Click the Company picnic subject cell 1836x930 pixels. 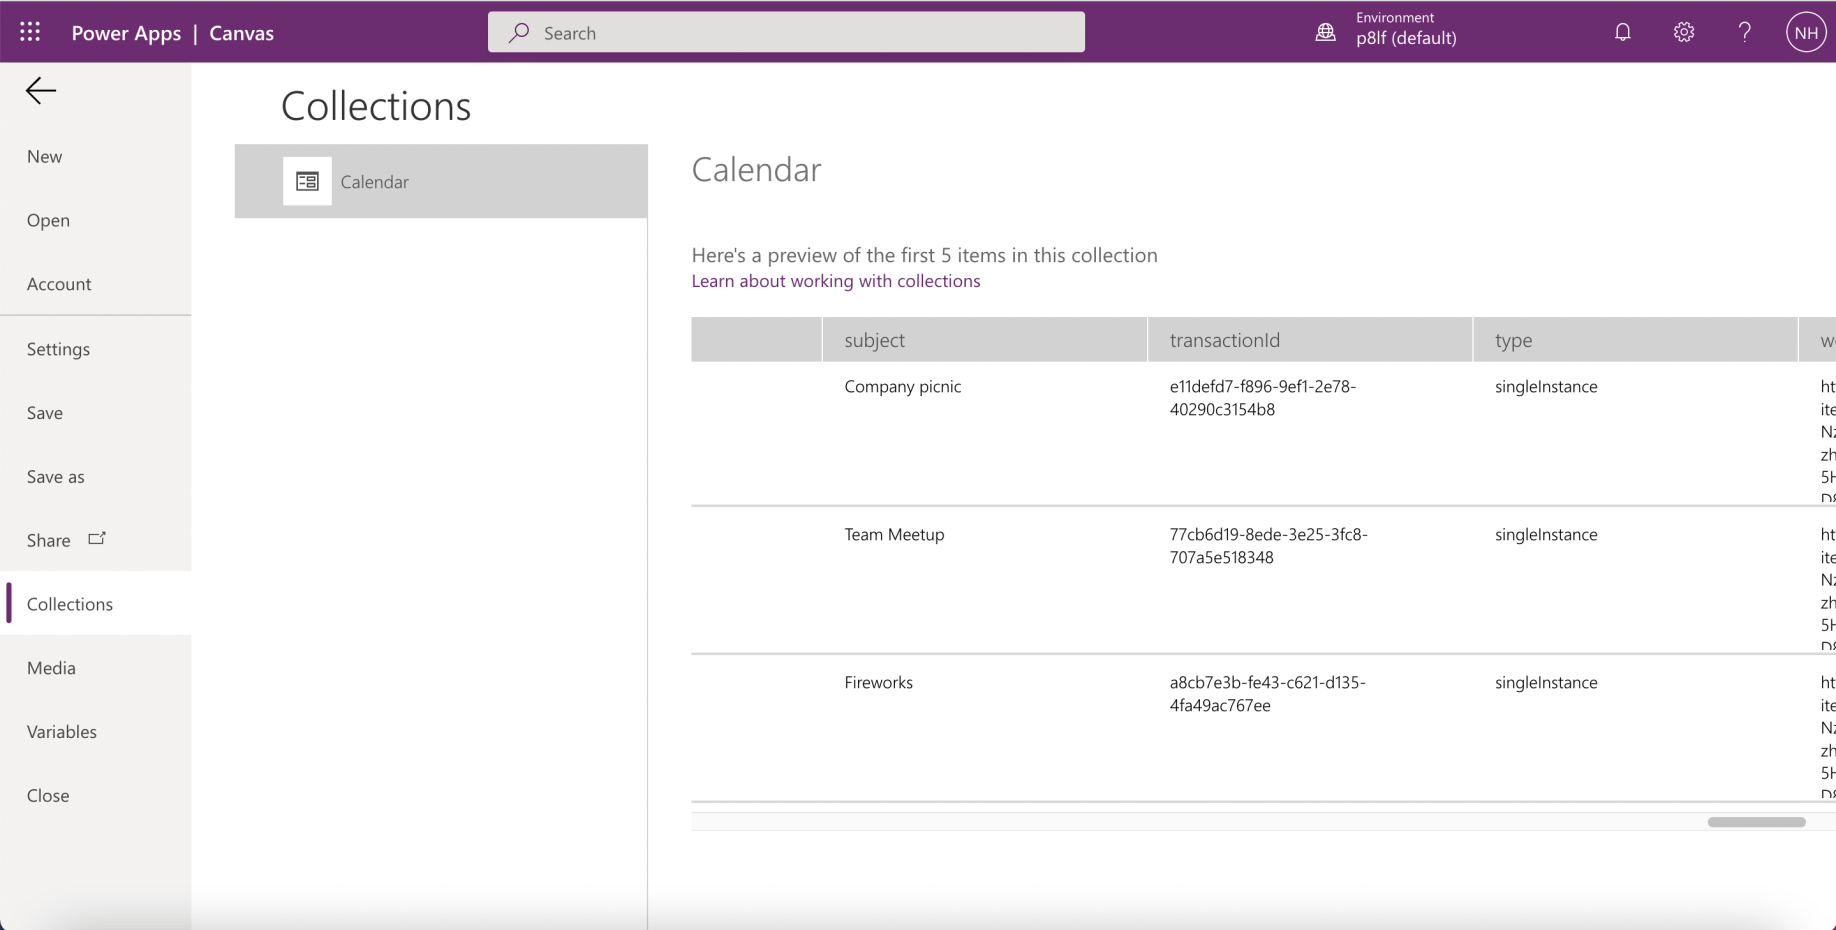click(903, 387)
